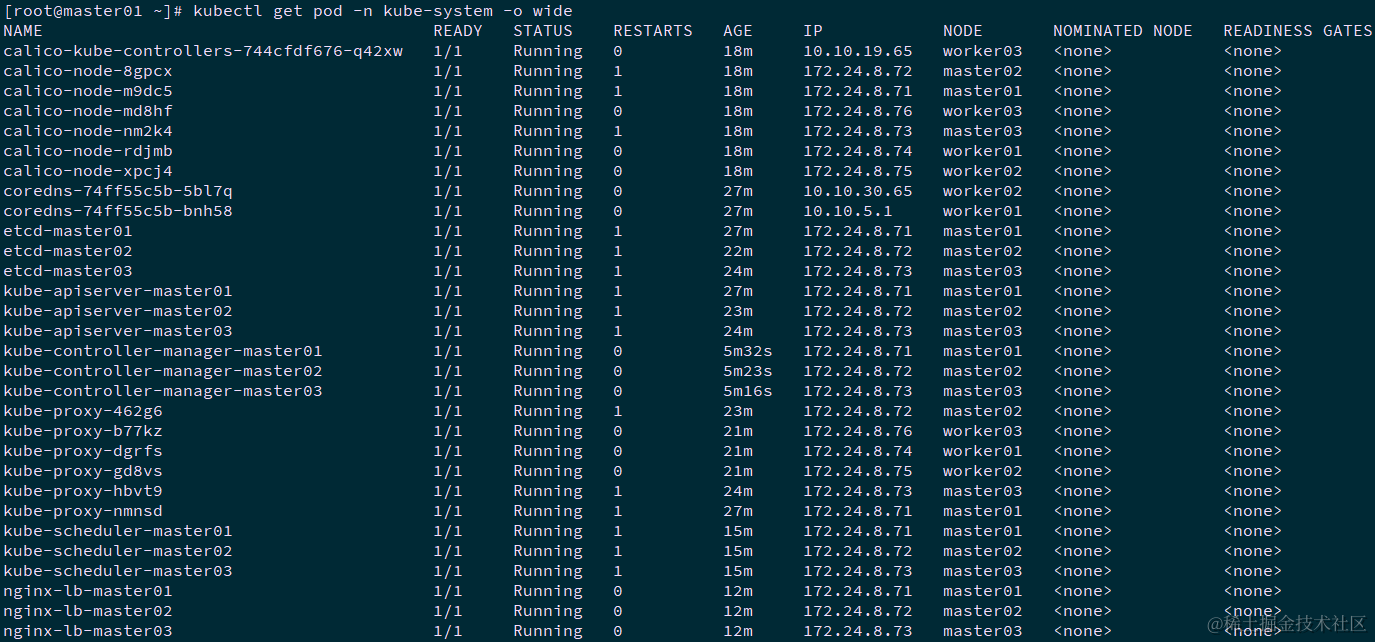
Task: Click pod name nginx-lb-master03
Action: click(x=88, y=631)
